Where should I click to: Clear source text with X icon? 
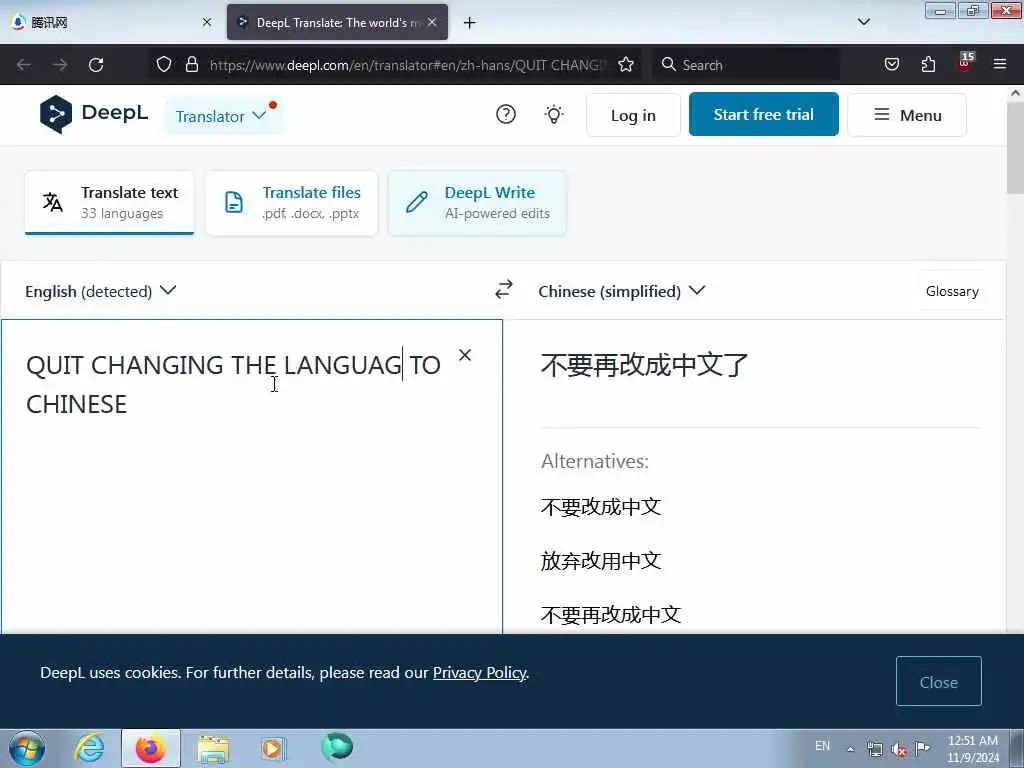pos(464,355)
